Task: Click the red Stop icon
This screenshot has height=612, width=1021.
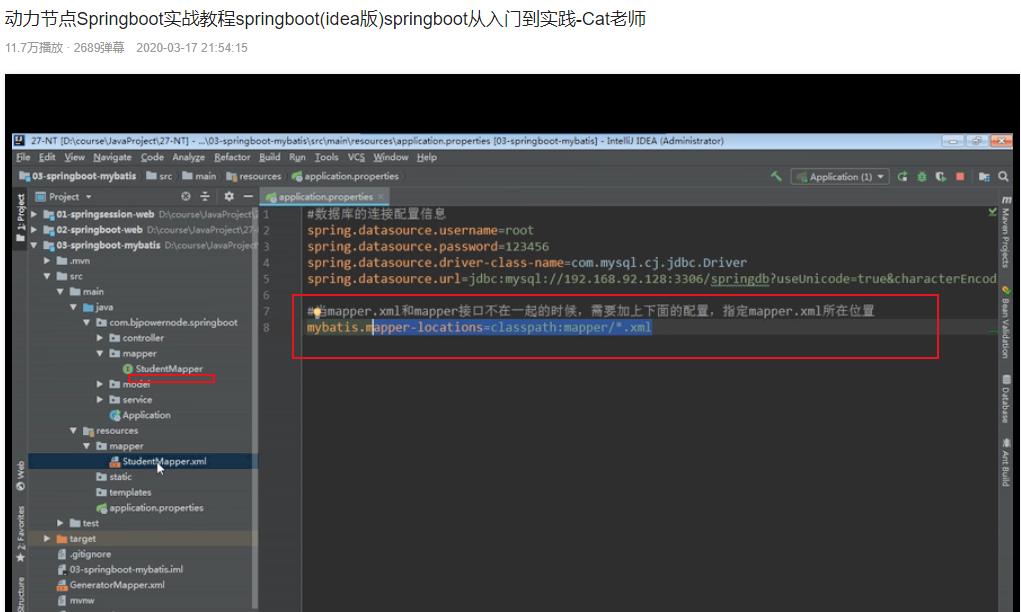Action: pyautogui.click(x=960, y=176)
